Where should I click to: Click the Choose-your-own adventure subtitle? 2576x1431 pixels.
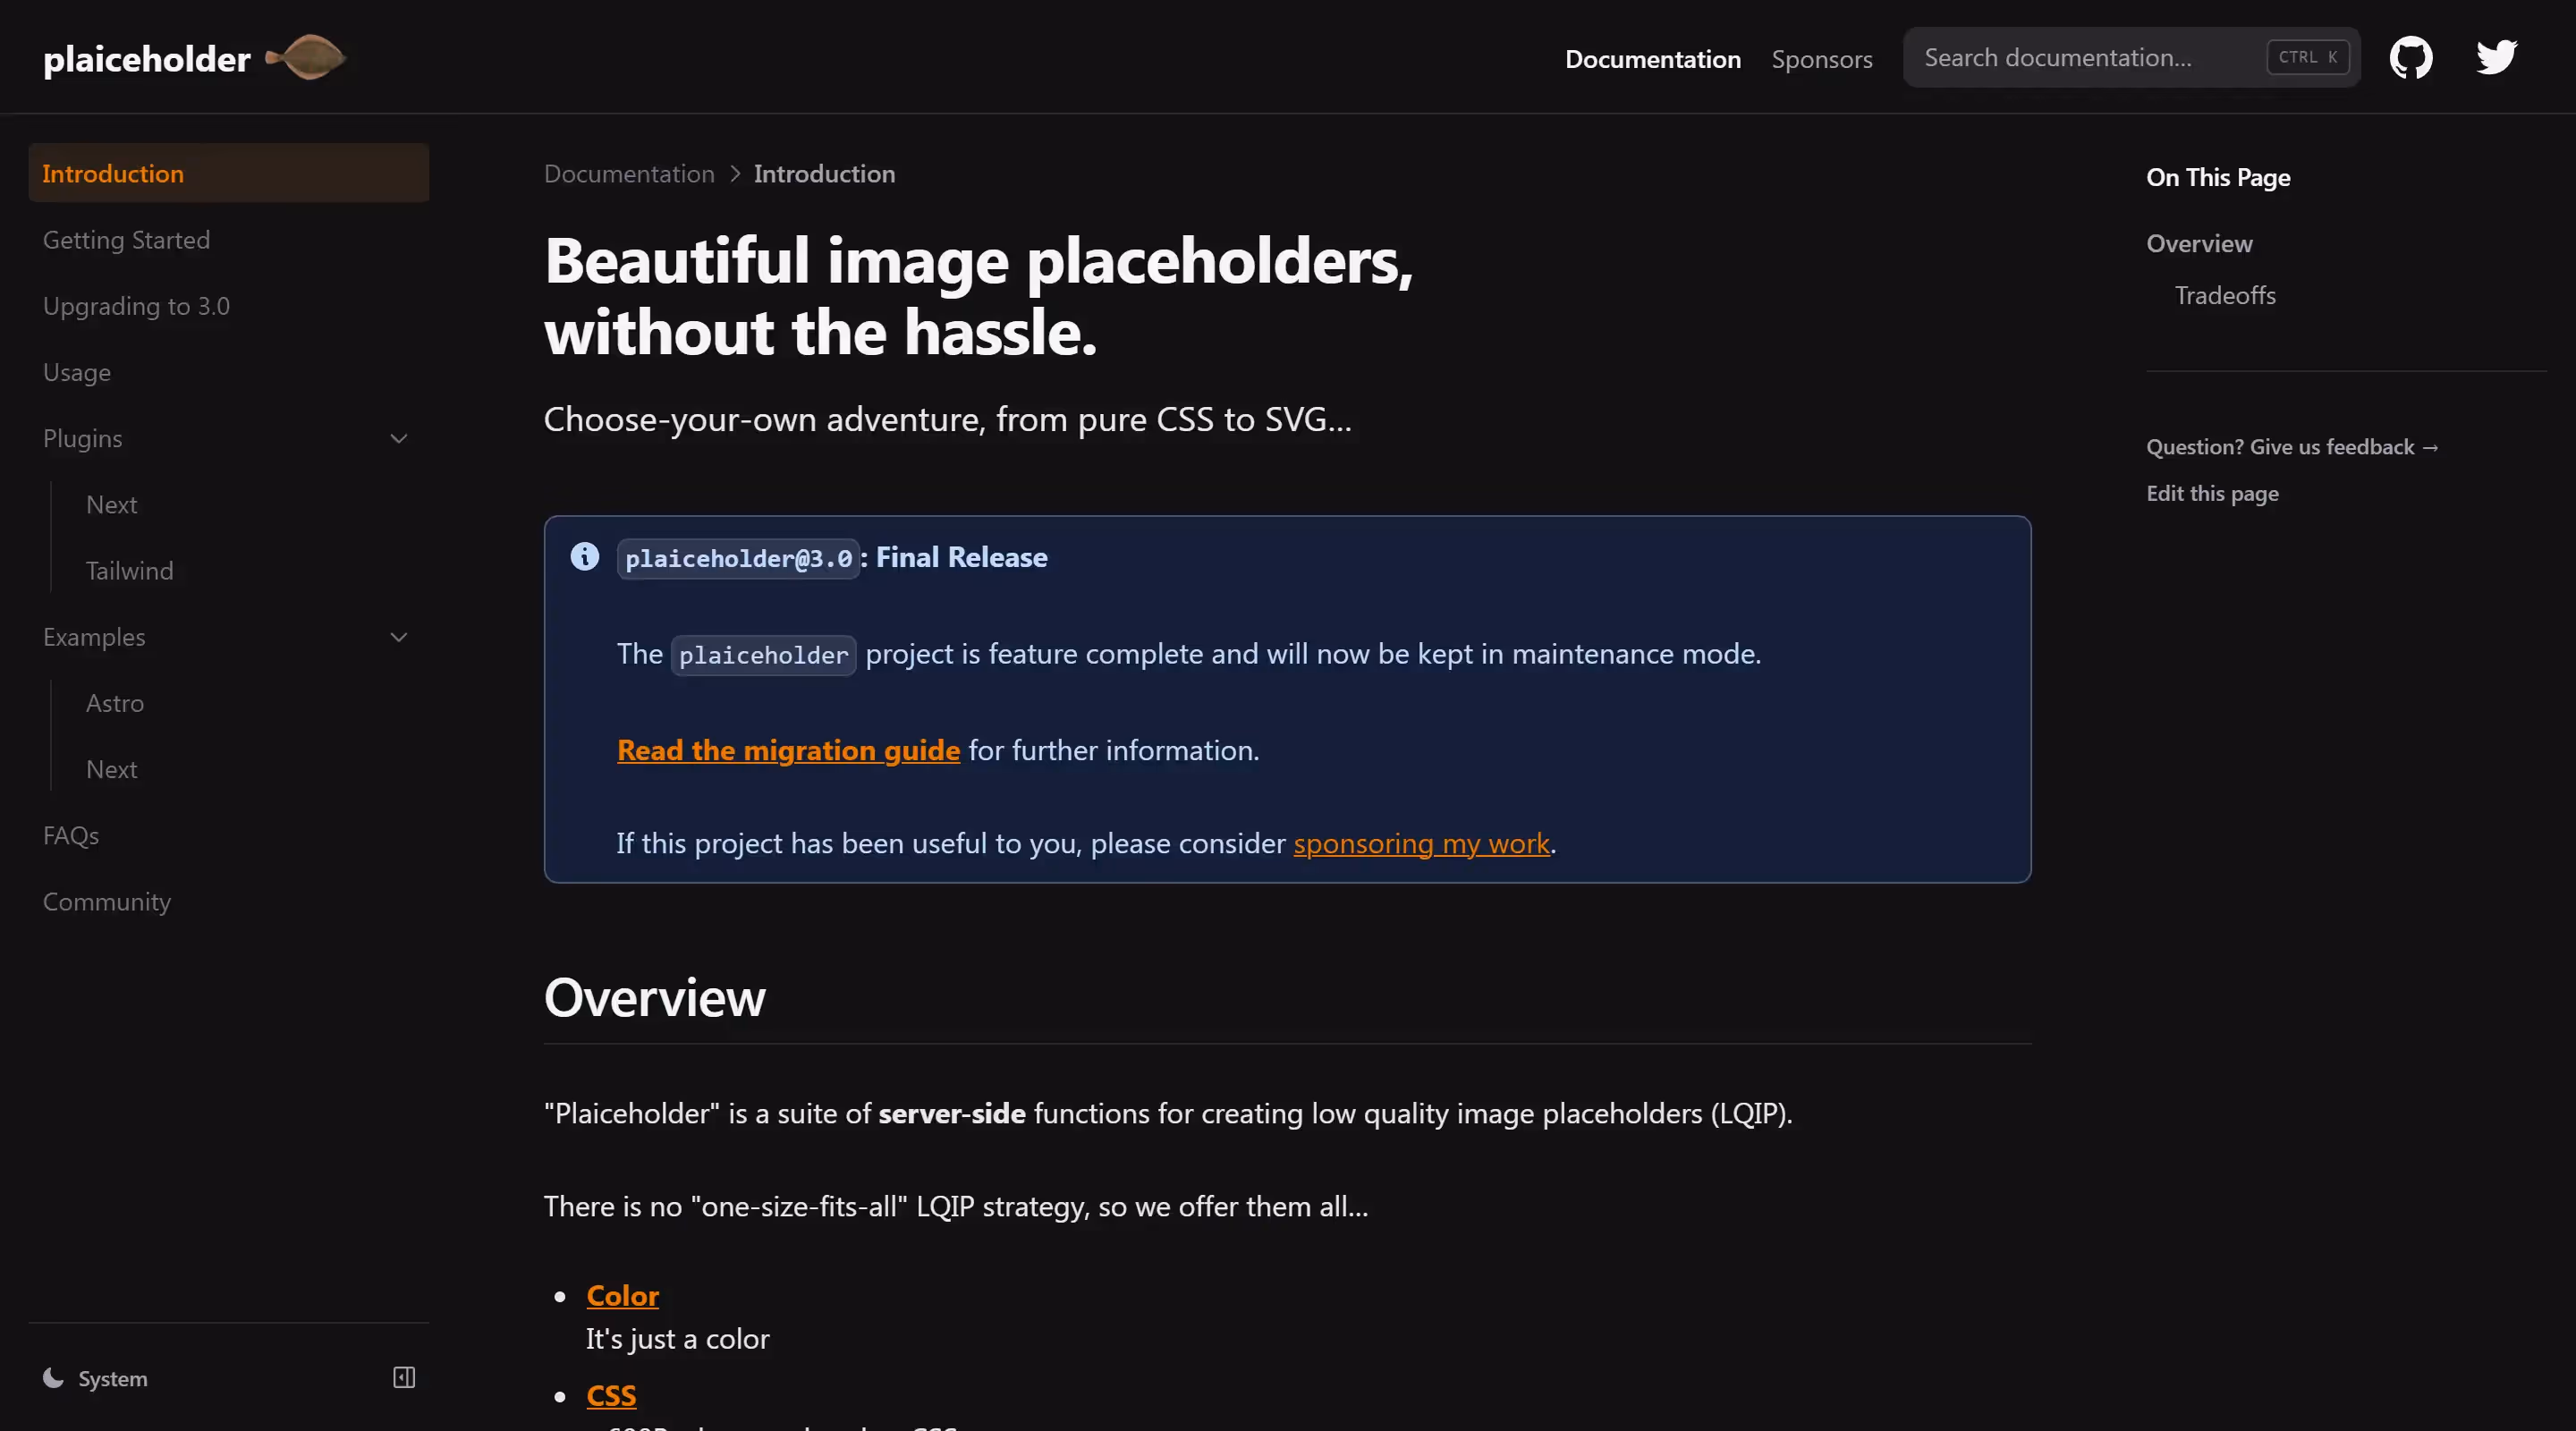coord(947,419)
